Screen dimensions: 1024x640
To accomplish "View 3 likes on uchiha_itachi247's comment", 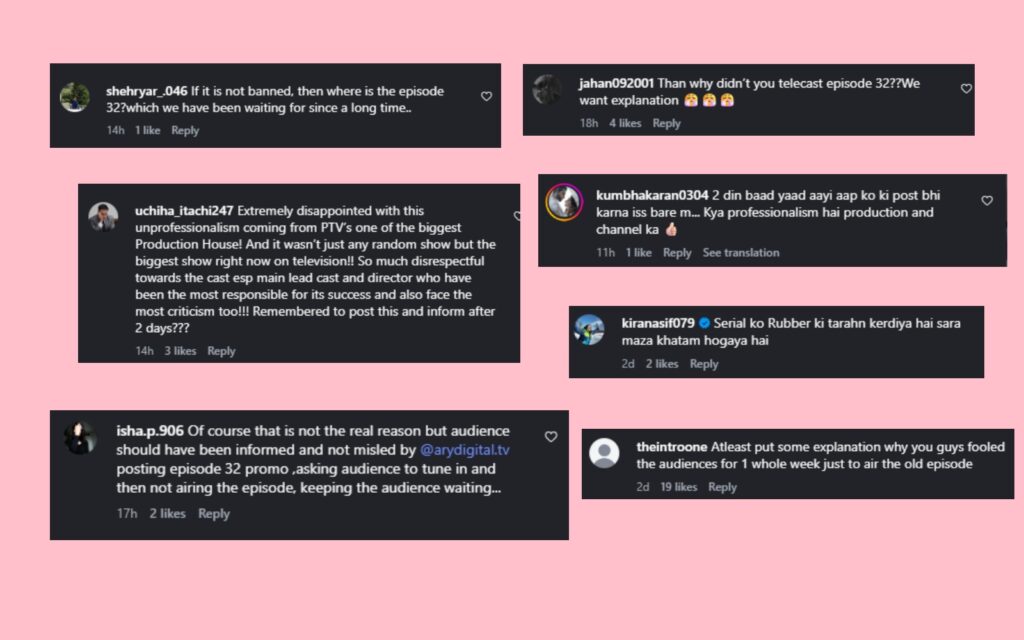I will [x=180, y=351].
